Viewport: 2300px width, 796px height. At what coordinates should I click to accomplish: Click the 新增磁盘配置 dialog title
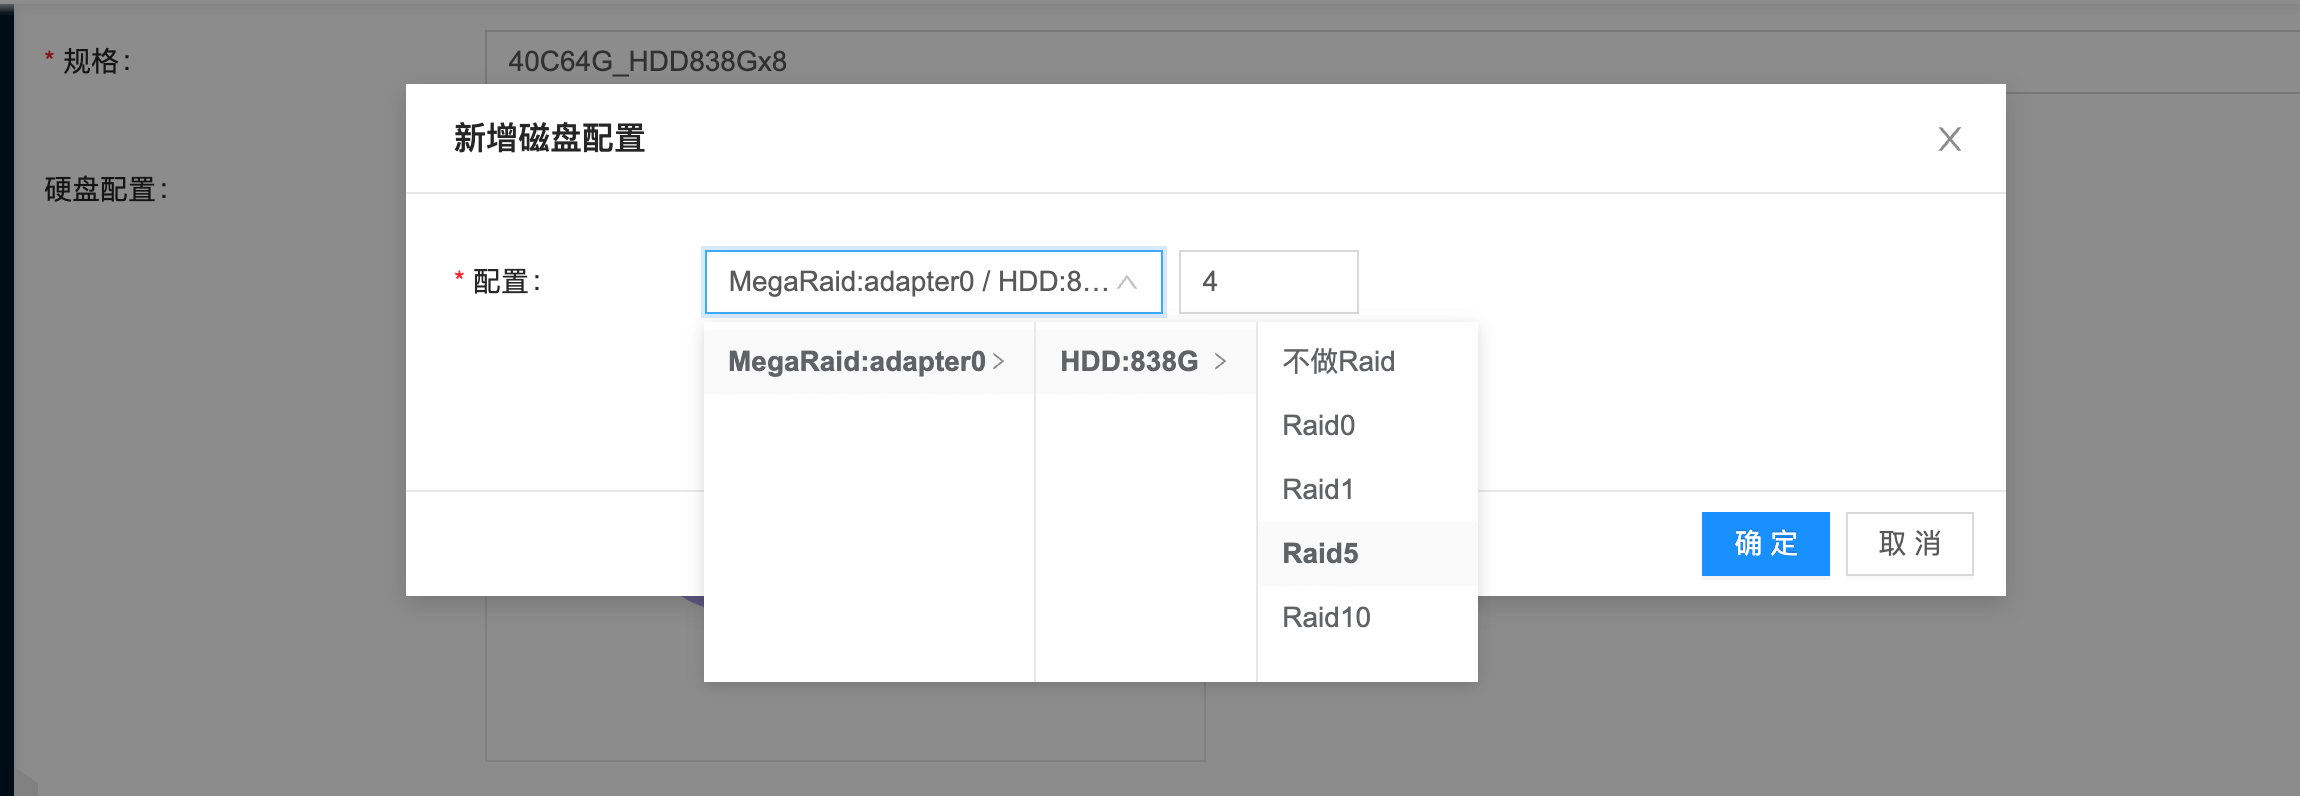point(549,138)
